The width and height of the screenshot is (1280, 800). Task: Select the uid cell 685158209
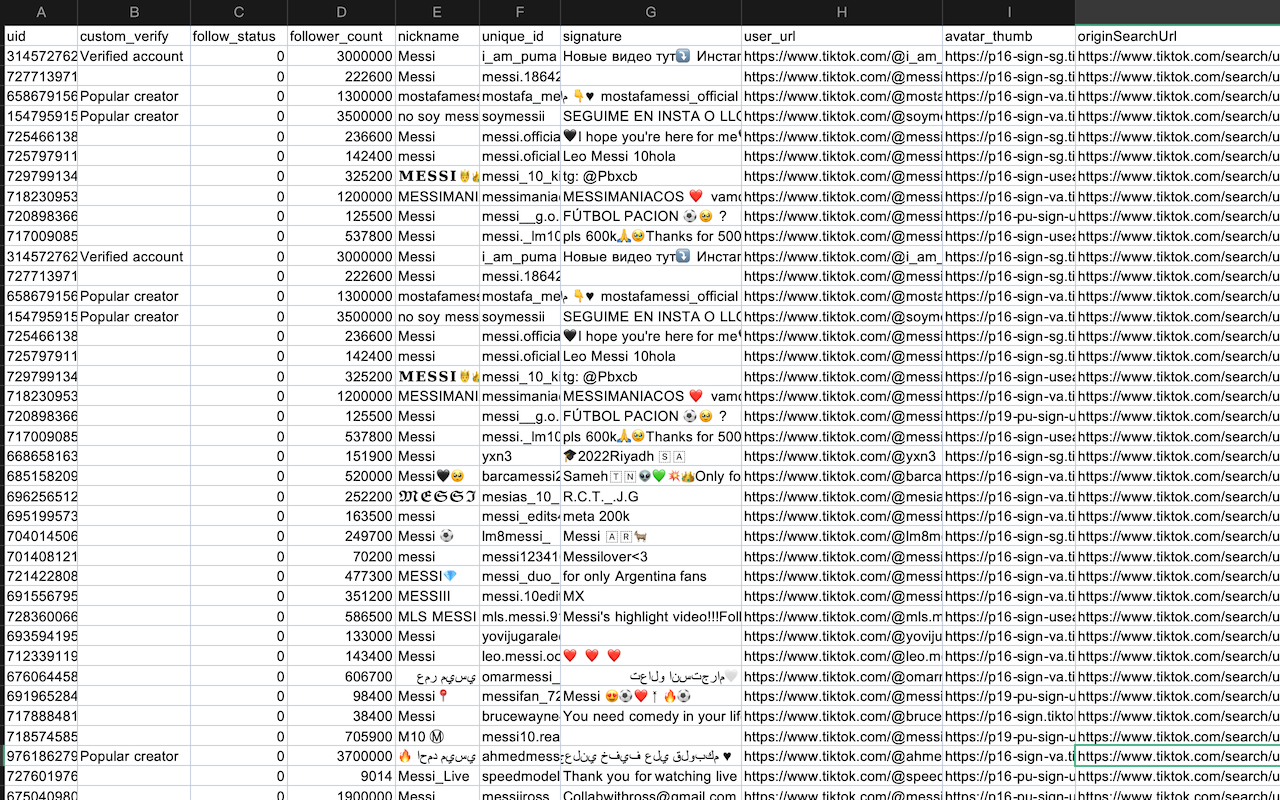point(41,476)
